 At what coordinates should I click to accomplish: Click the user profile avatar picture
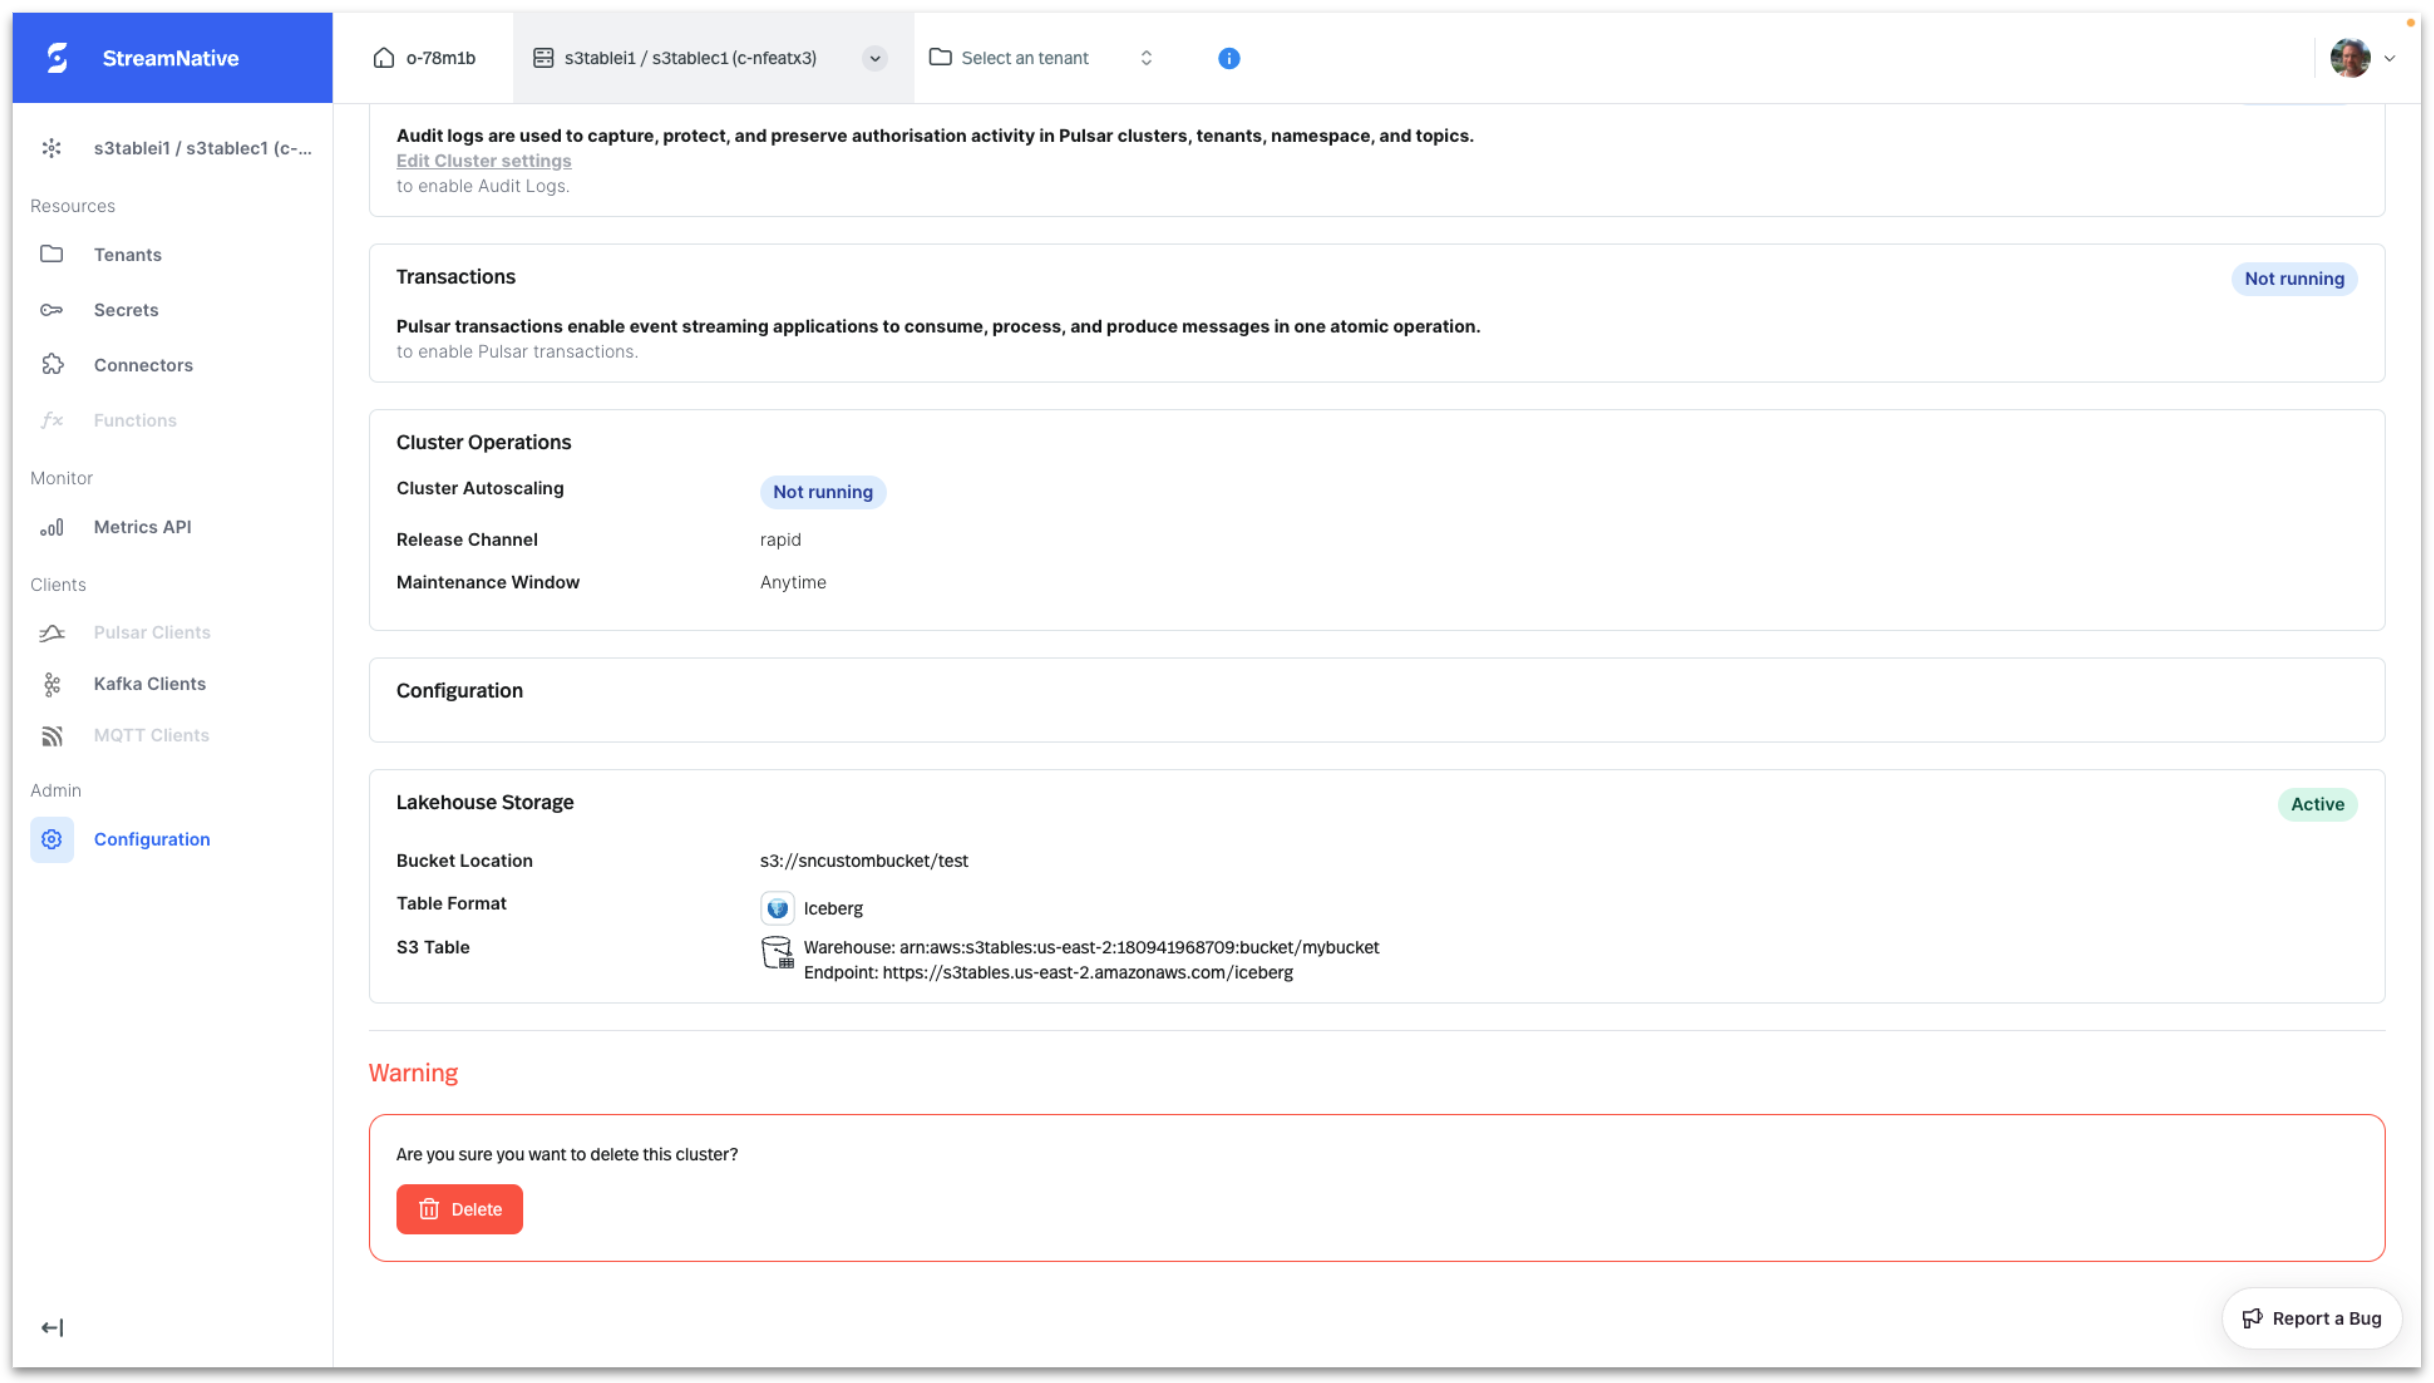click(2349, 57)
